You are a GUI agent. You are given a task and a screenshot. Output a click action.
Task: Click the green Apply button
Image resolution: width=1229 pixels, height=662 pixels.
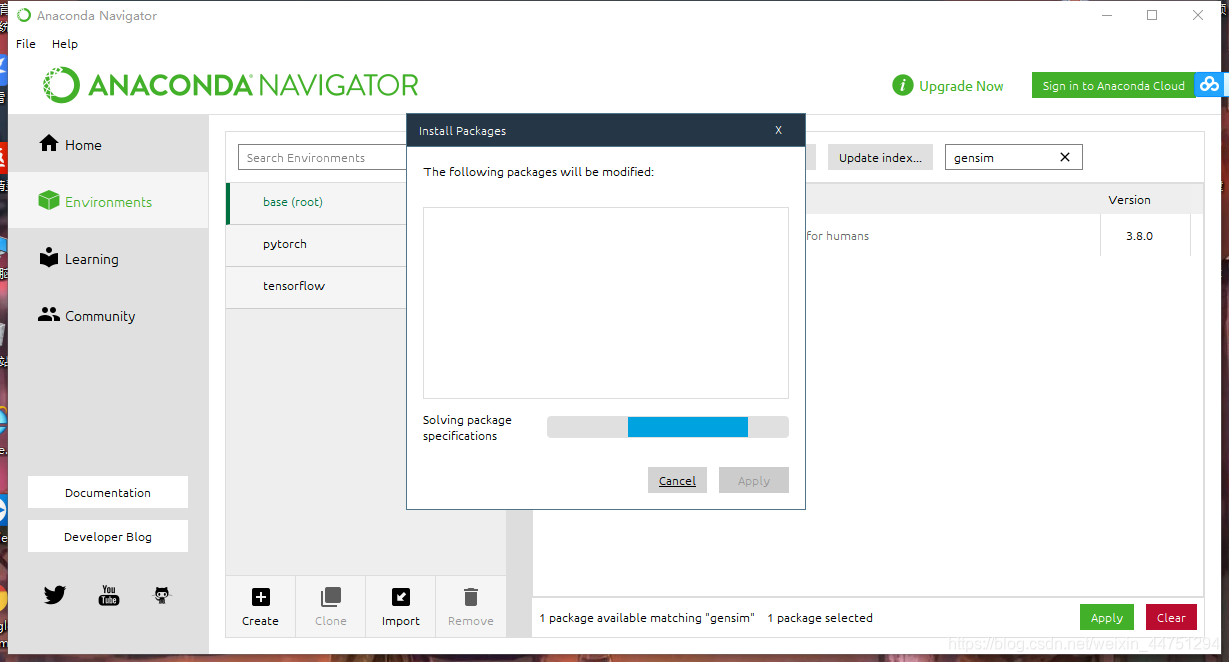[1107, 617]
